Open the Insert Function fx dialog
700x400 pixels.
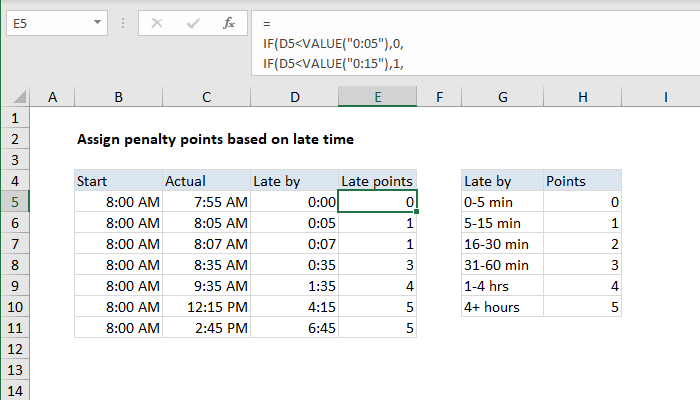point(229,23)
